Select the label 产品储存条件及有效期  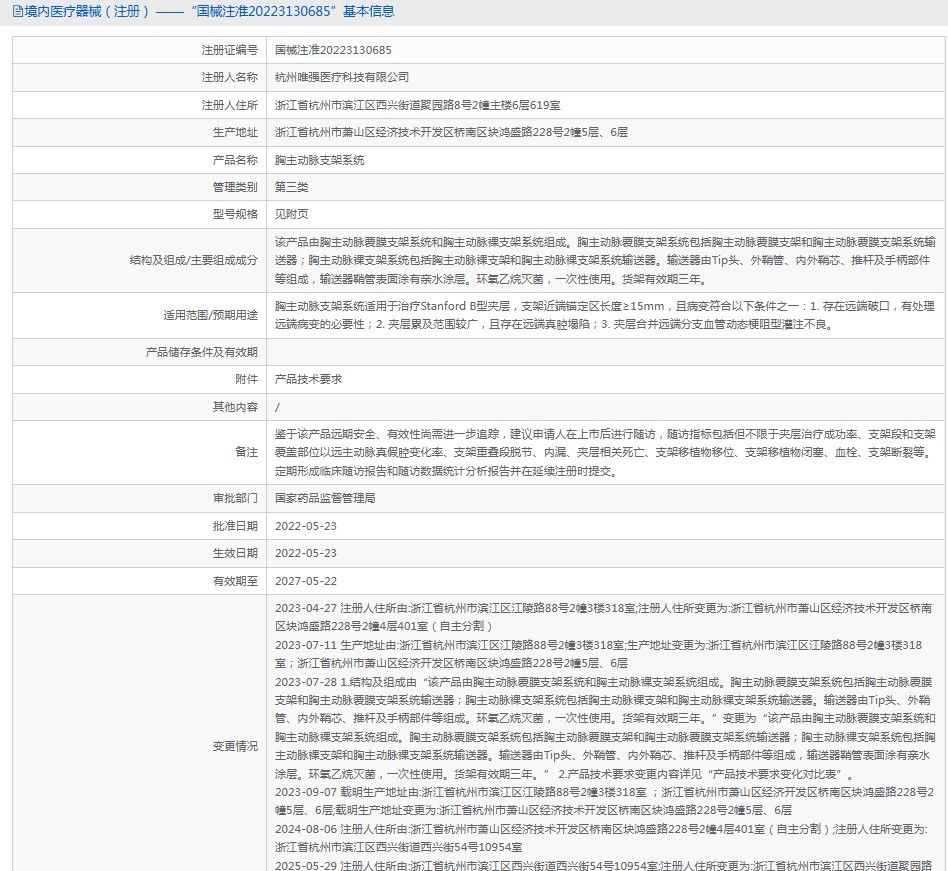point(202,352)
